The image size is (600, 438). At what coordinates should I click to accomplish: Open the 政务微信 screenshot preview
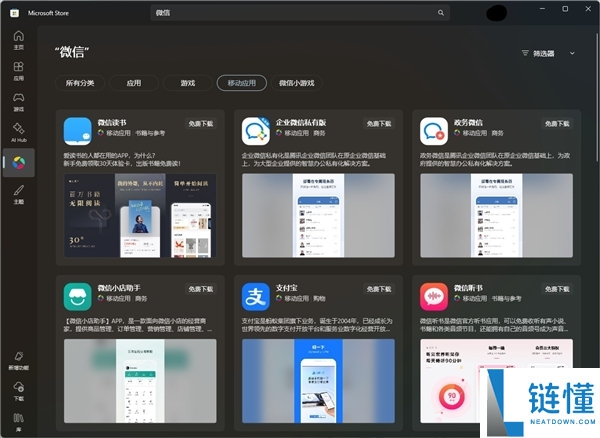(x=496, y=215)
